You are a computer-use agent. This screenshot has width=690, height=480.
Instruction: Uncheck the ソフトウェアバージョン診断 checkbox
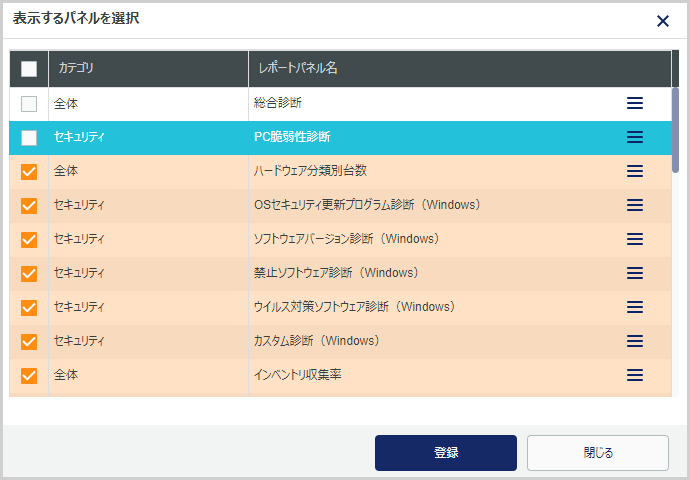pyautogui.click(x=29, y=240)
